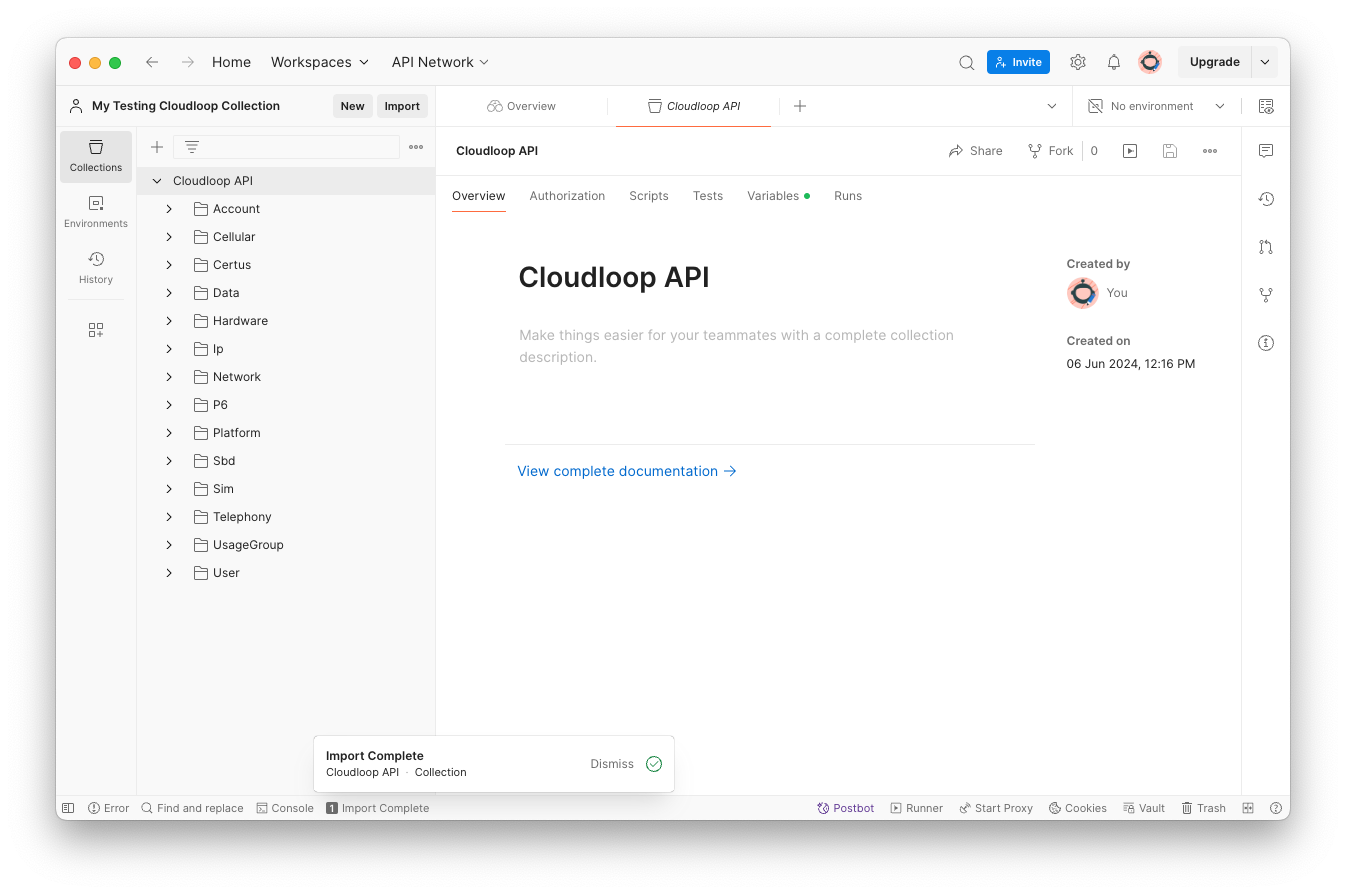Open the tabs list chevron dropdown

1052,106
